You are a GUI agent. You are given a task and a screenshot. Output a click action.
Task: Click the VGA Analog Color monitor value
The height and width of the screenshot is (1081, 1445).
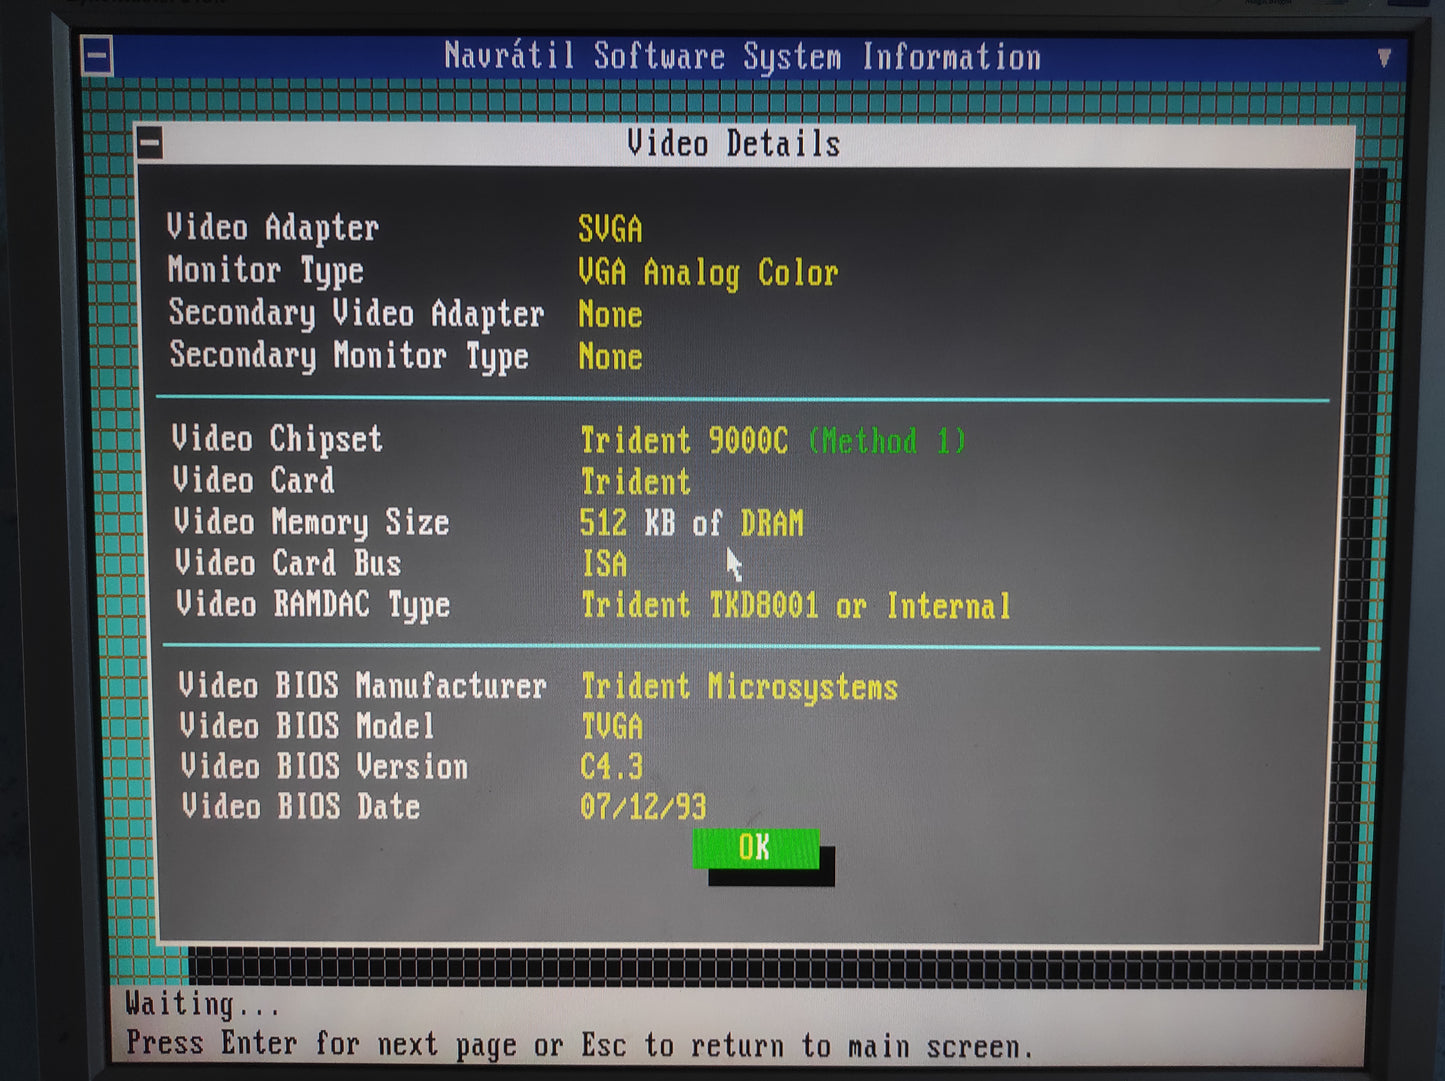[708, 273]
